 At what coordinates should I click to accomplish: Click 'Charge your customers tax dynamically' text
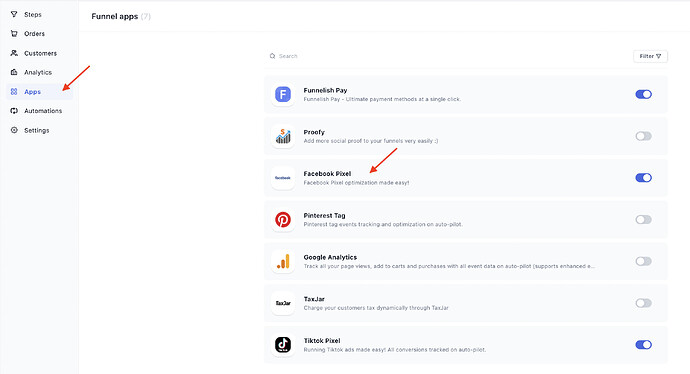pos(376,308)
